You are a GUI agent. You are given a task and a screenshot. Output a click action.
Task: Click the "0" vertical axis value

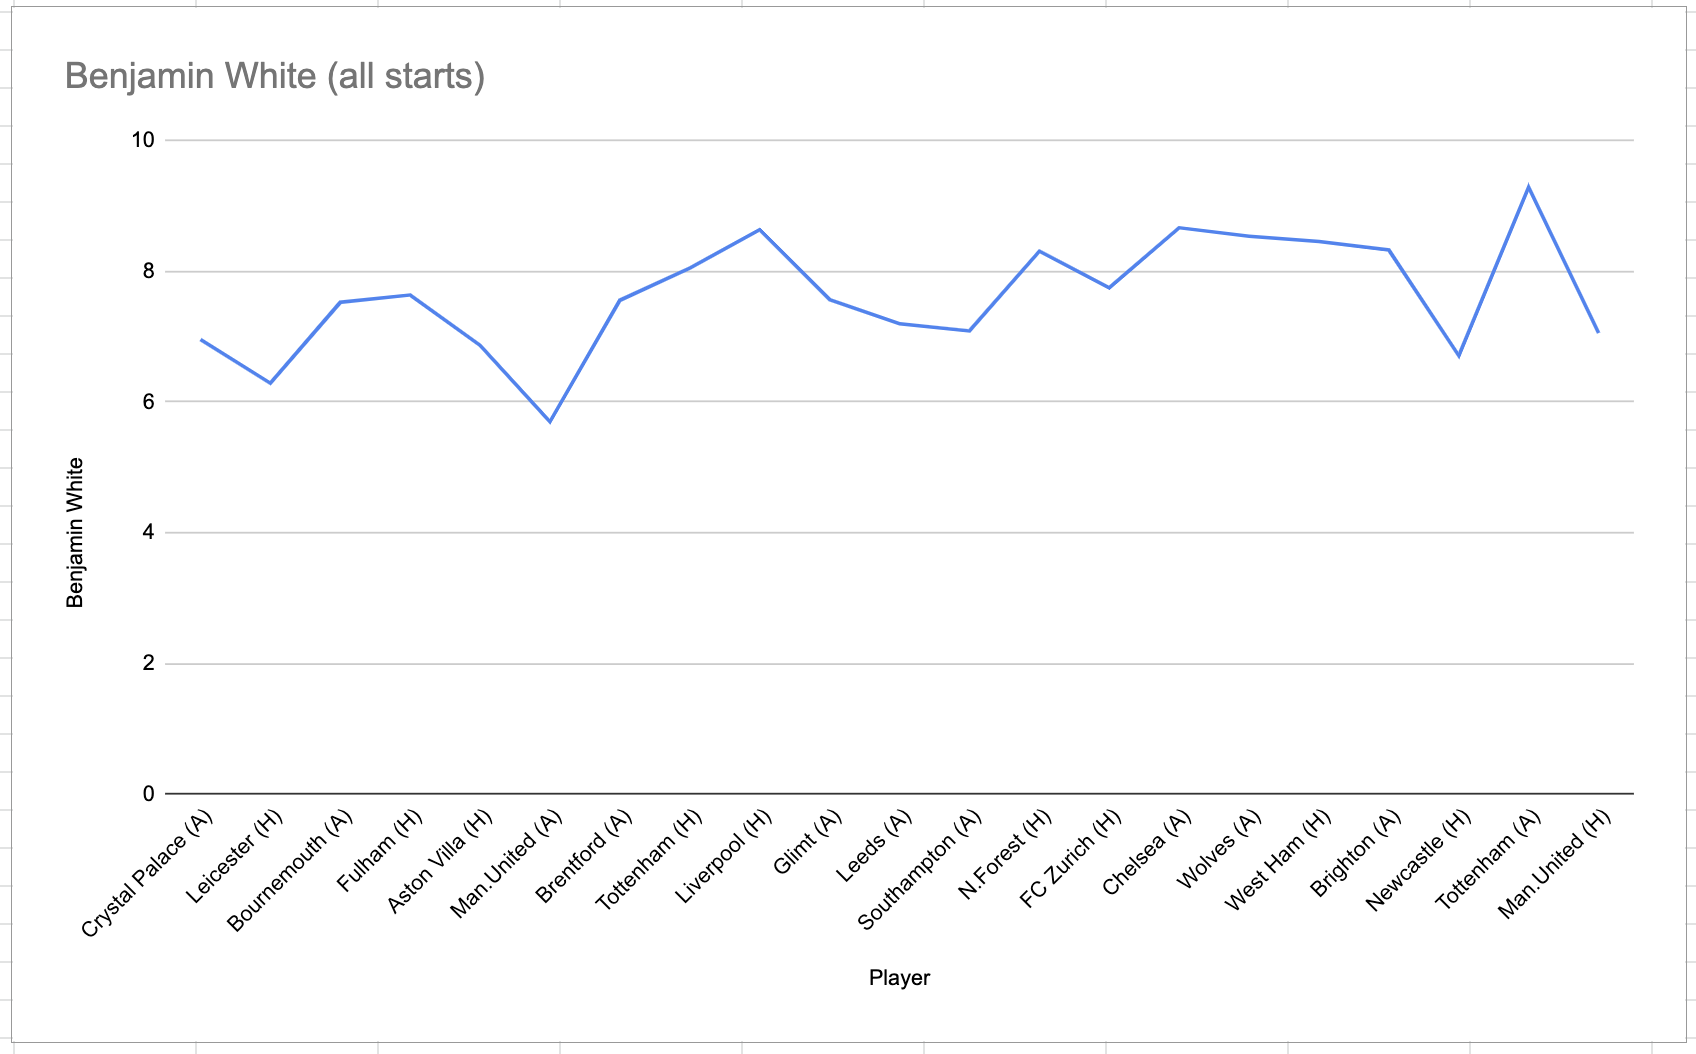pyautogui.click(x=149, y=794)
